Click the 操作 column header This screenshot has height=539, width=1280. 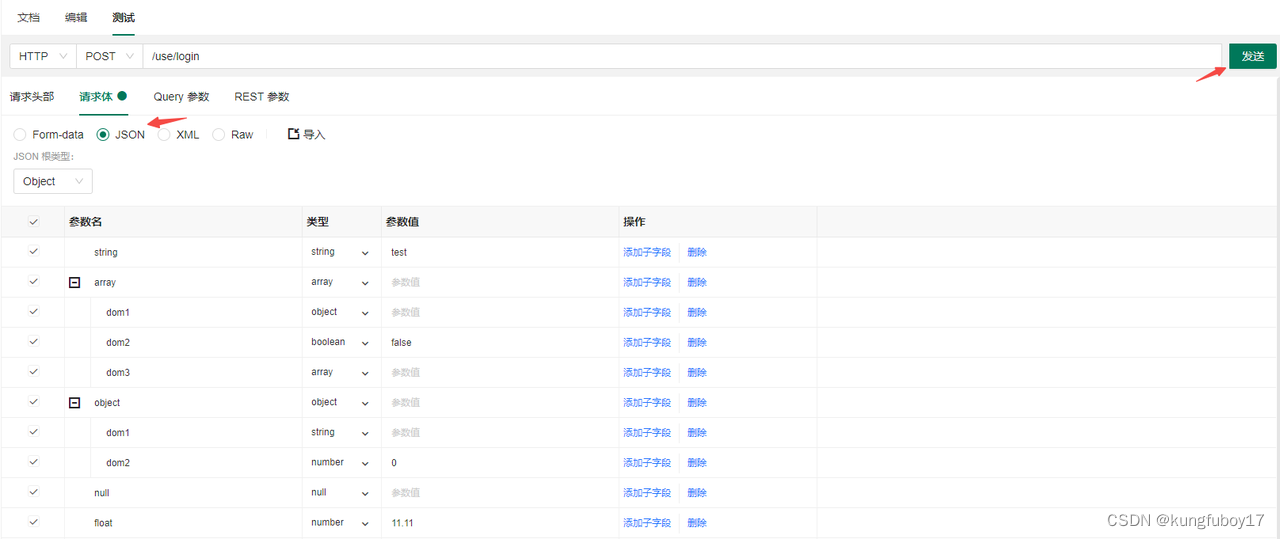[634, 222]
